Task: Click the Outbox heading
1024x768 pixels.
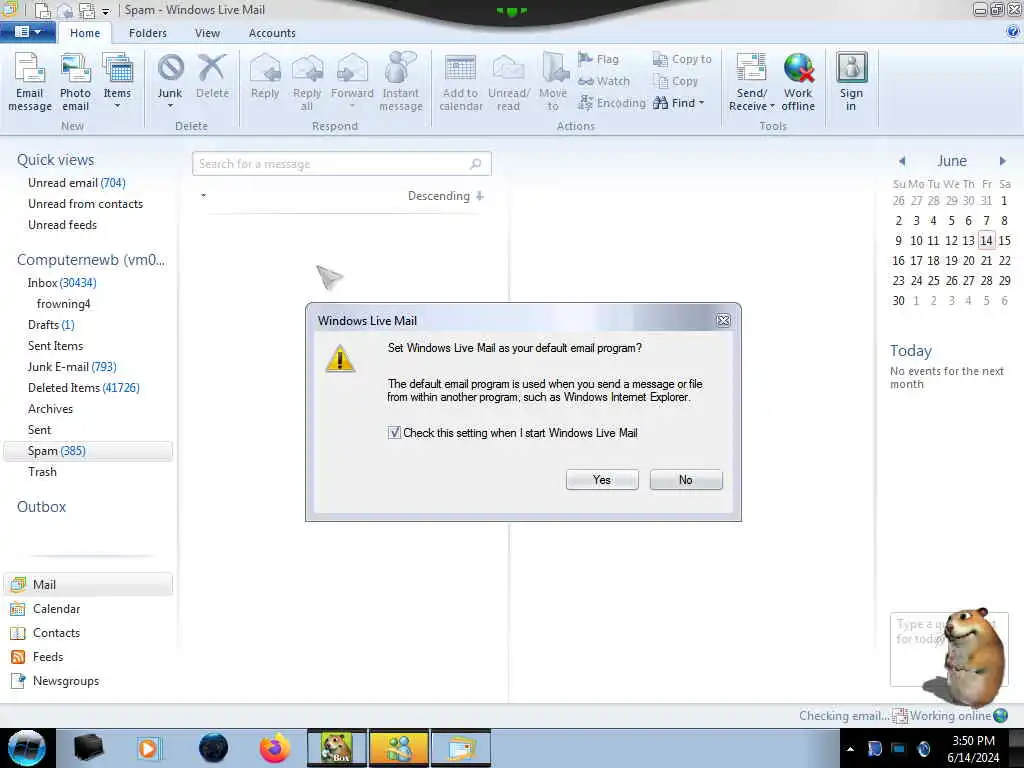Action: tap(41, 507)
